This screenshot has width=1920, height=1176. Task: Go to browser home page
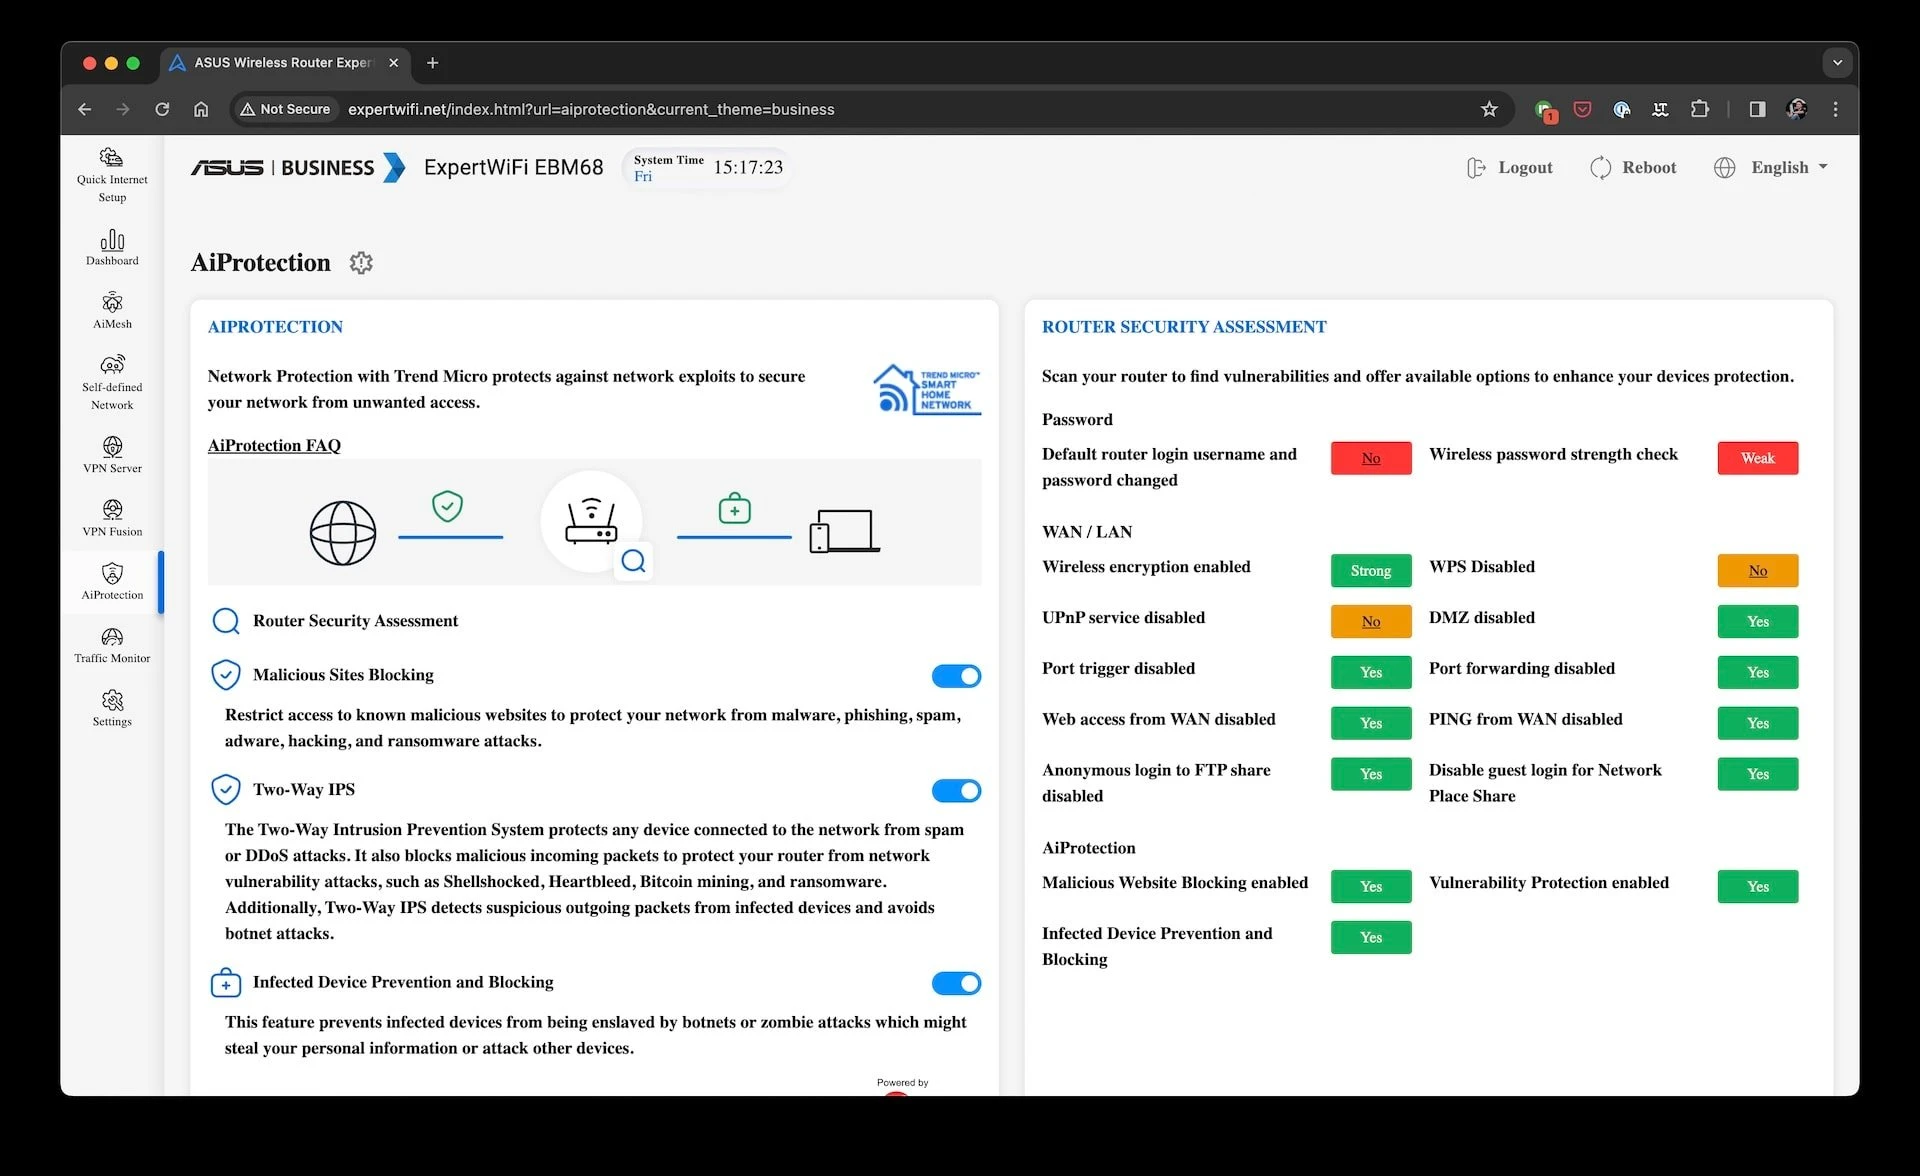point(201,109)
